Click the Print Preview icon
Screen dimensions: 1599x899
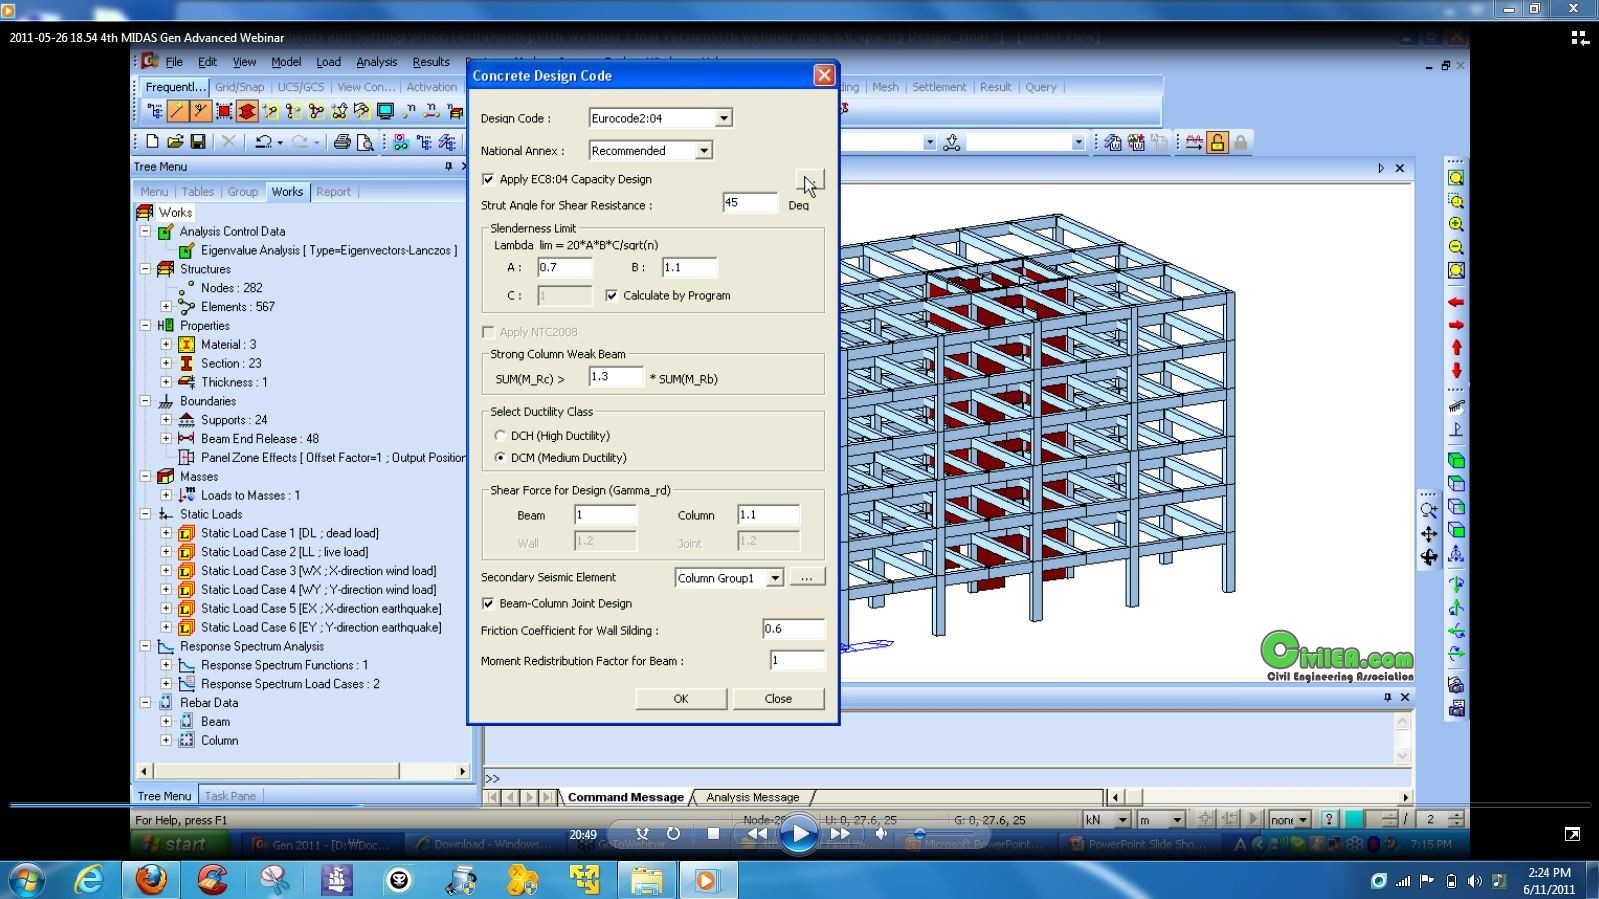(365, 142)
